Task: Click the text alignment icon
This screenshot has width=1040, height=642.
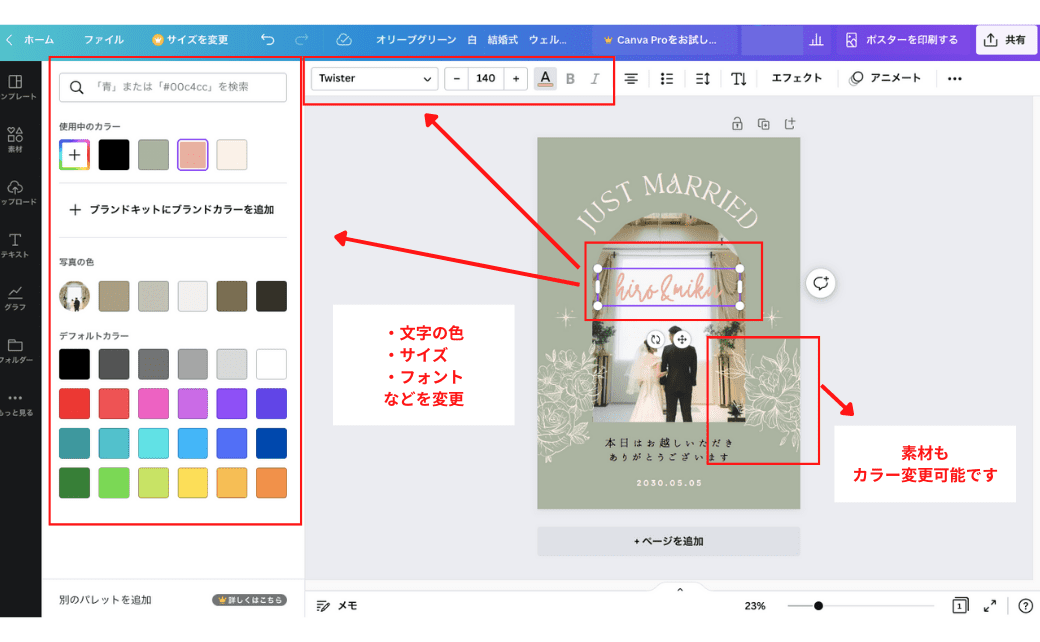Action: click(x=631, y=78)
